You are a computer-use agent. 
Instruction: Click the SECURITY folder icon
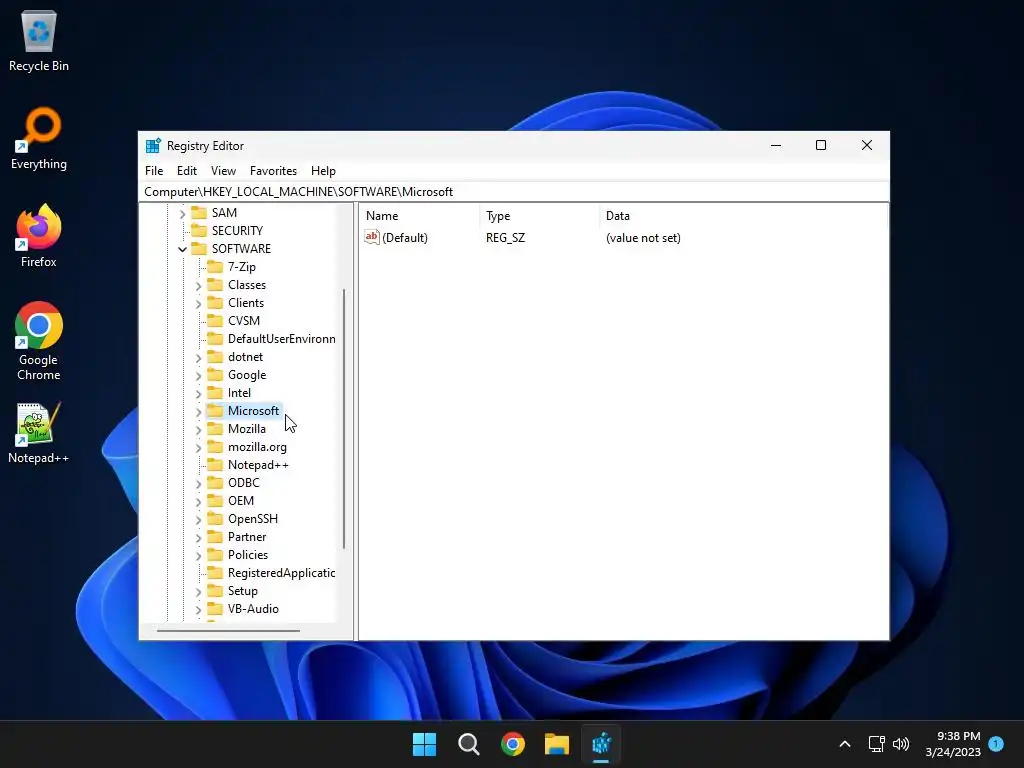(x=199, y=231)
